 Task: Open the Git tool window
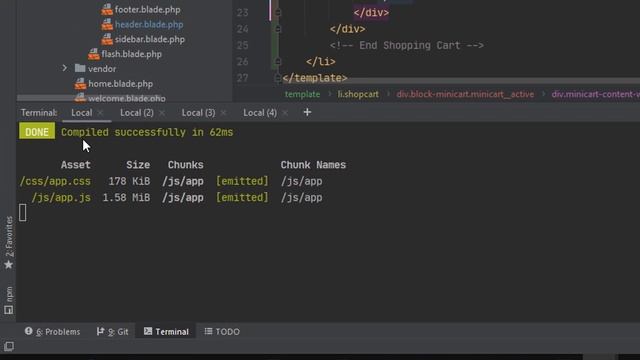click(112, 331)
